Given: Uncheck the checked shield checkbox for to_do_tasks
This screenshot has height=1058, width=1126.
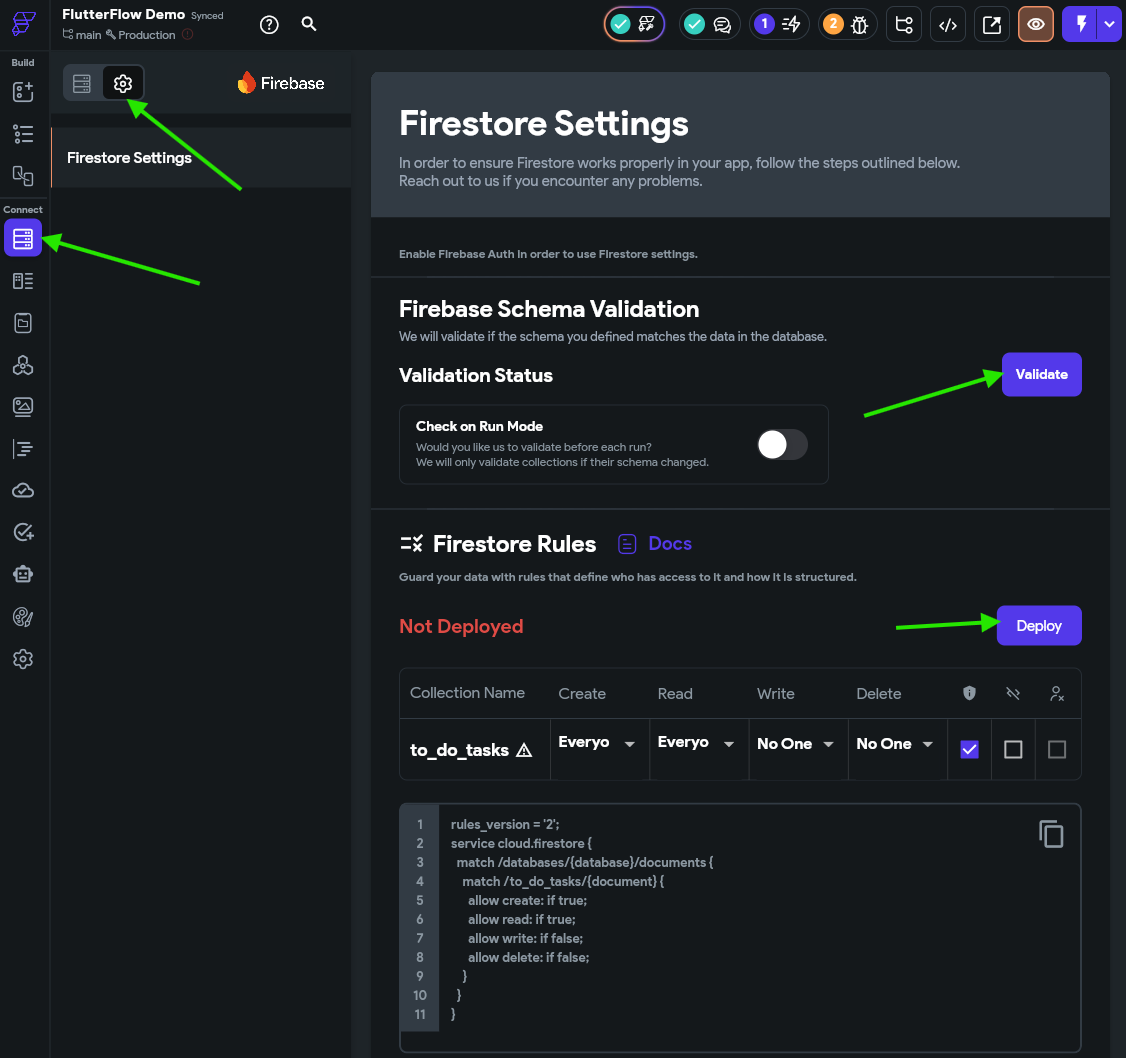Looking at the screenshot, I should (x=969, y=749).
